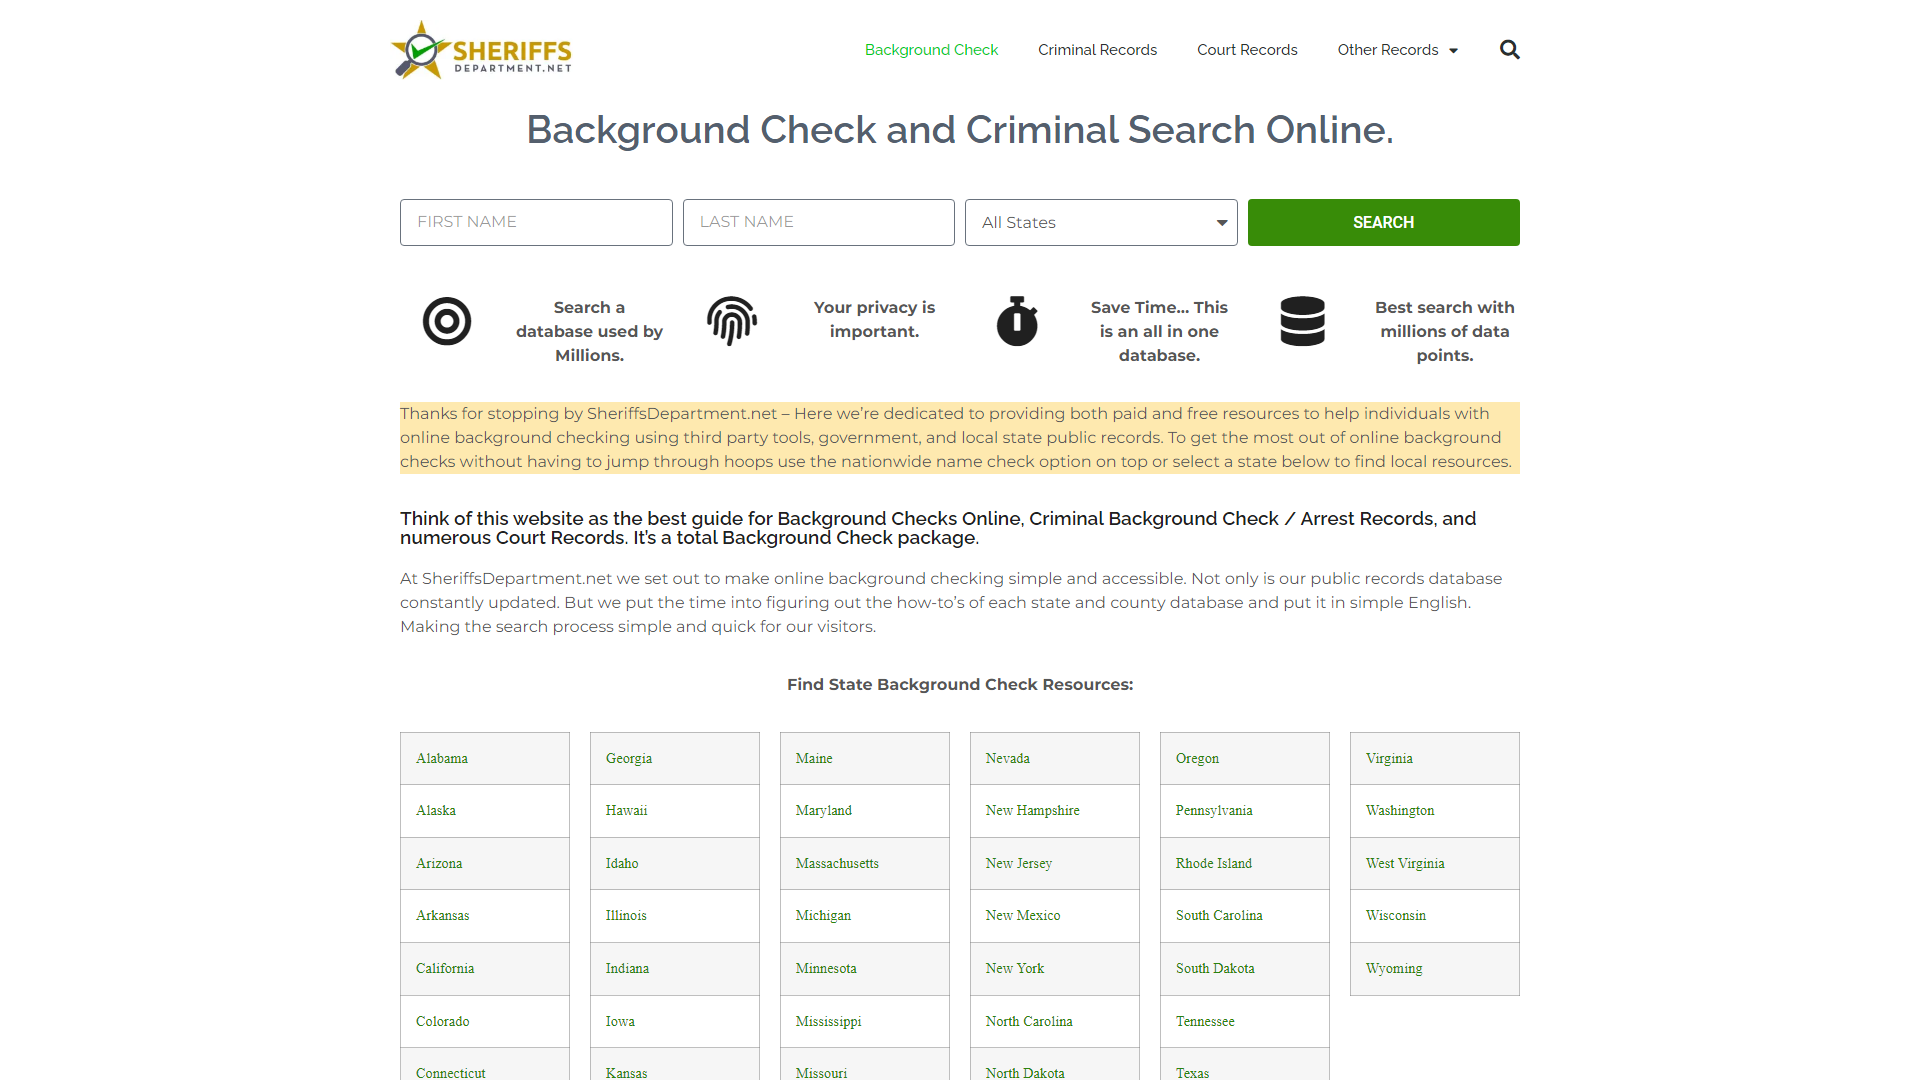Open the search magnifier icon in header

tap(1509, 50)
